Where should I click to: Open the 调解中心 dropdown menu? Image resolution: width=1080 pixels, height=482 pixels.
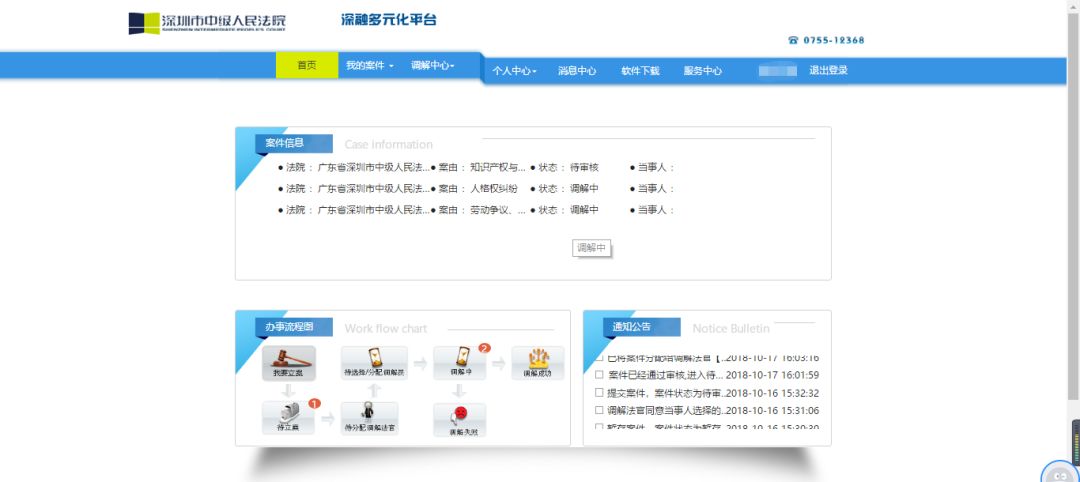[432, 66]
